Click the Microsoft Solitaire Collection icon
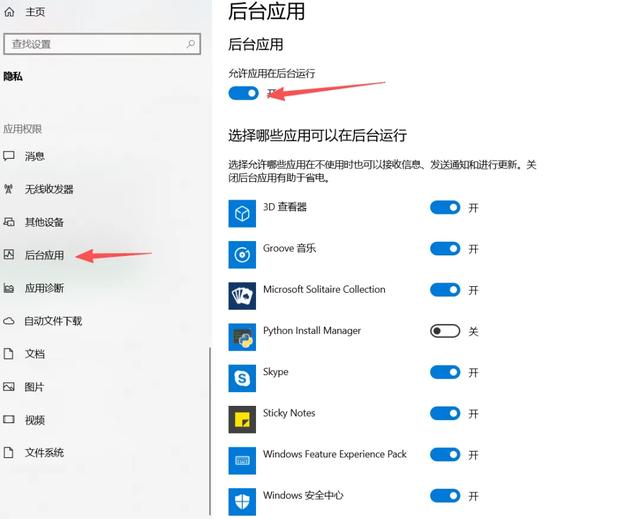The width and height of the screenshot is (640, 519). [242, 296]
